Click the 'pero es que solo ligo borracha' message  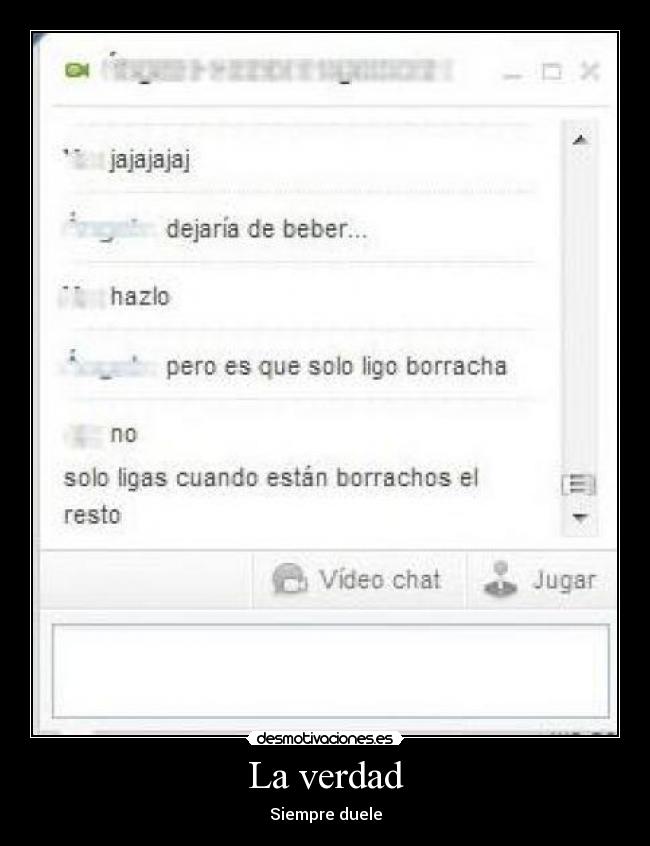tap(337, 367)
